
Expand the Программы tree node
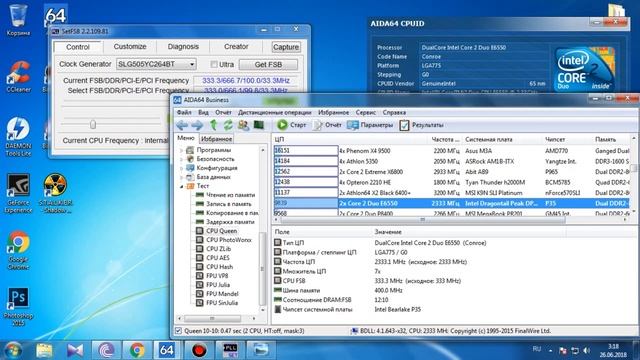(x=182, y=150)
